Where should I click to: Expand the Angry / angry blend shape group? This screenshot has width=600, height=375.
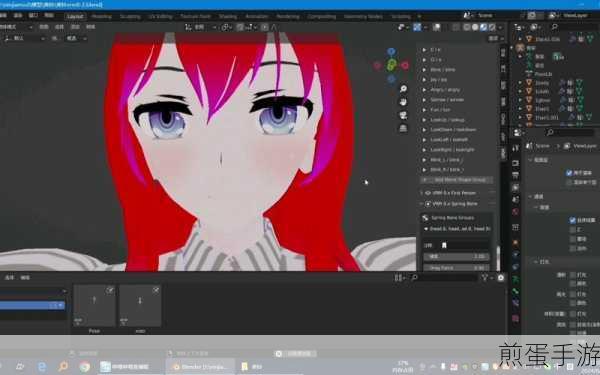coord(424,90)
